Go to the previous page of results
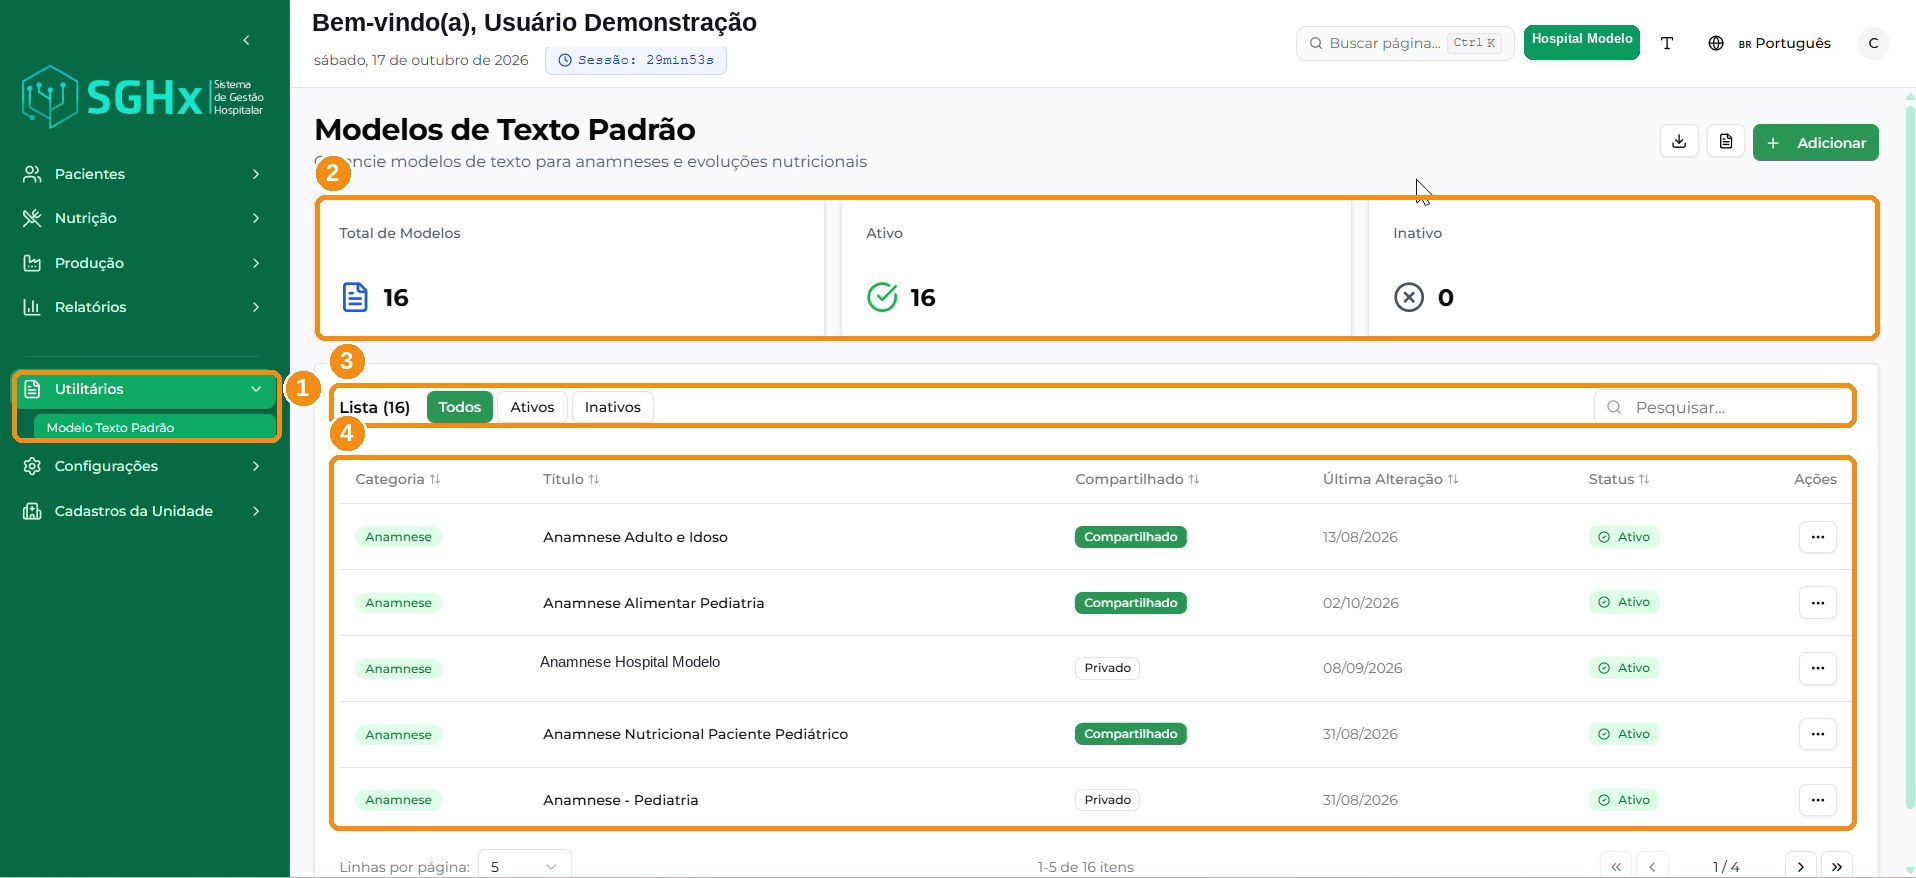The width and height of the screenshot is (1916, 878). coord(1652,867)
